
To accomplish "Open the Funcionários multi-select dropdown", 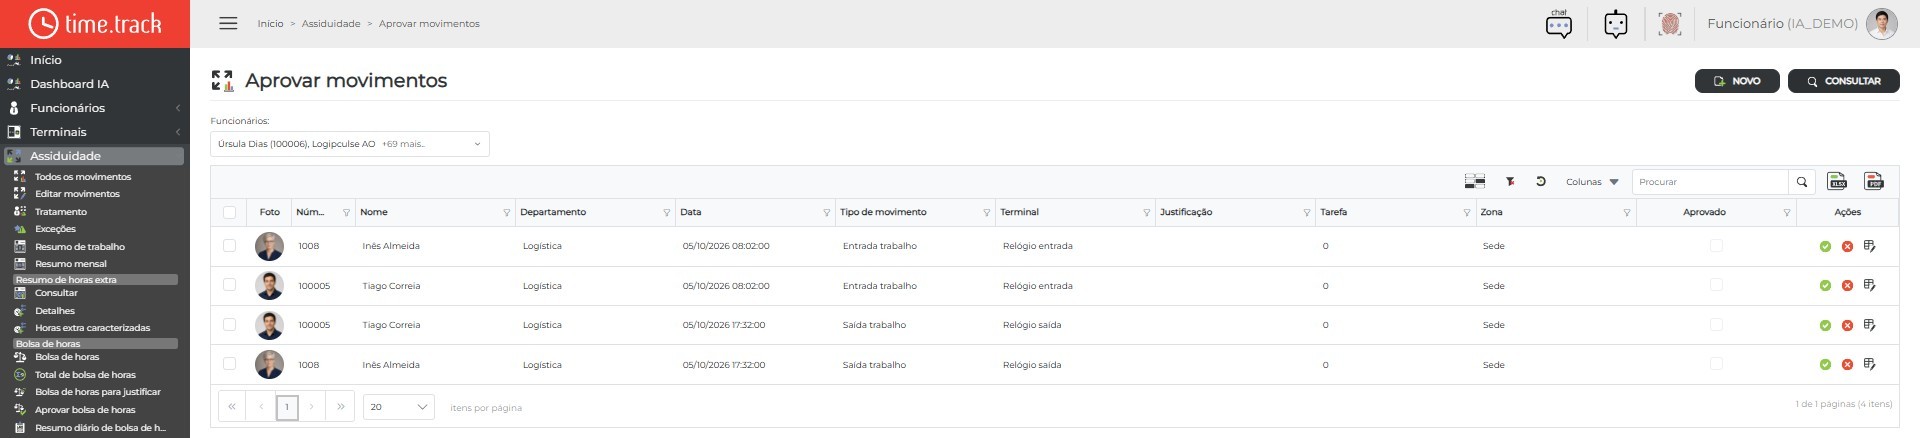I will coord(350,144).
